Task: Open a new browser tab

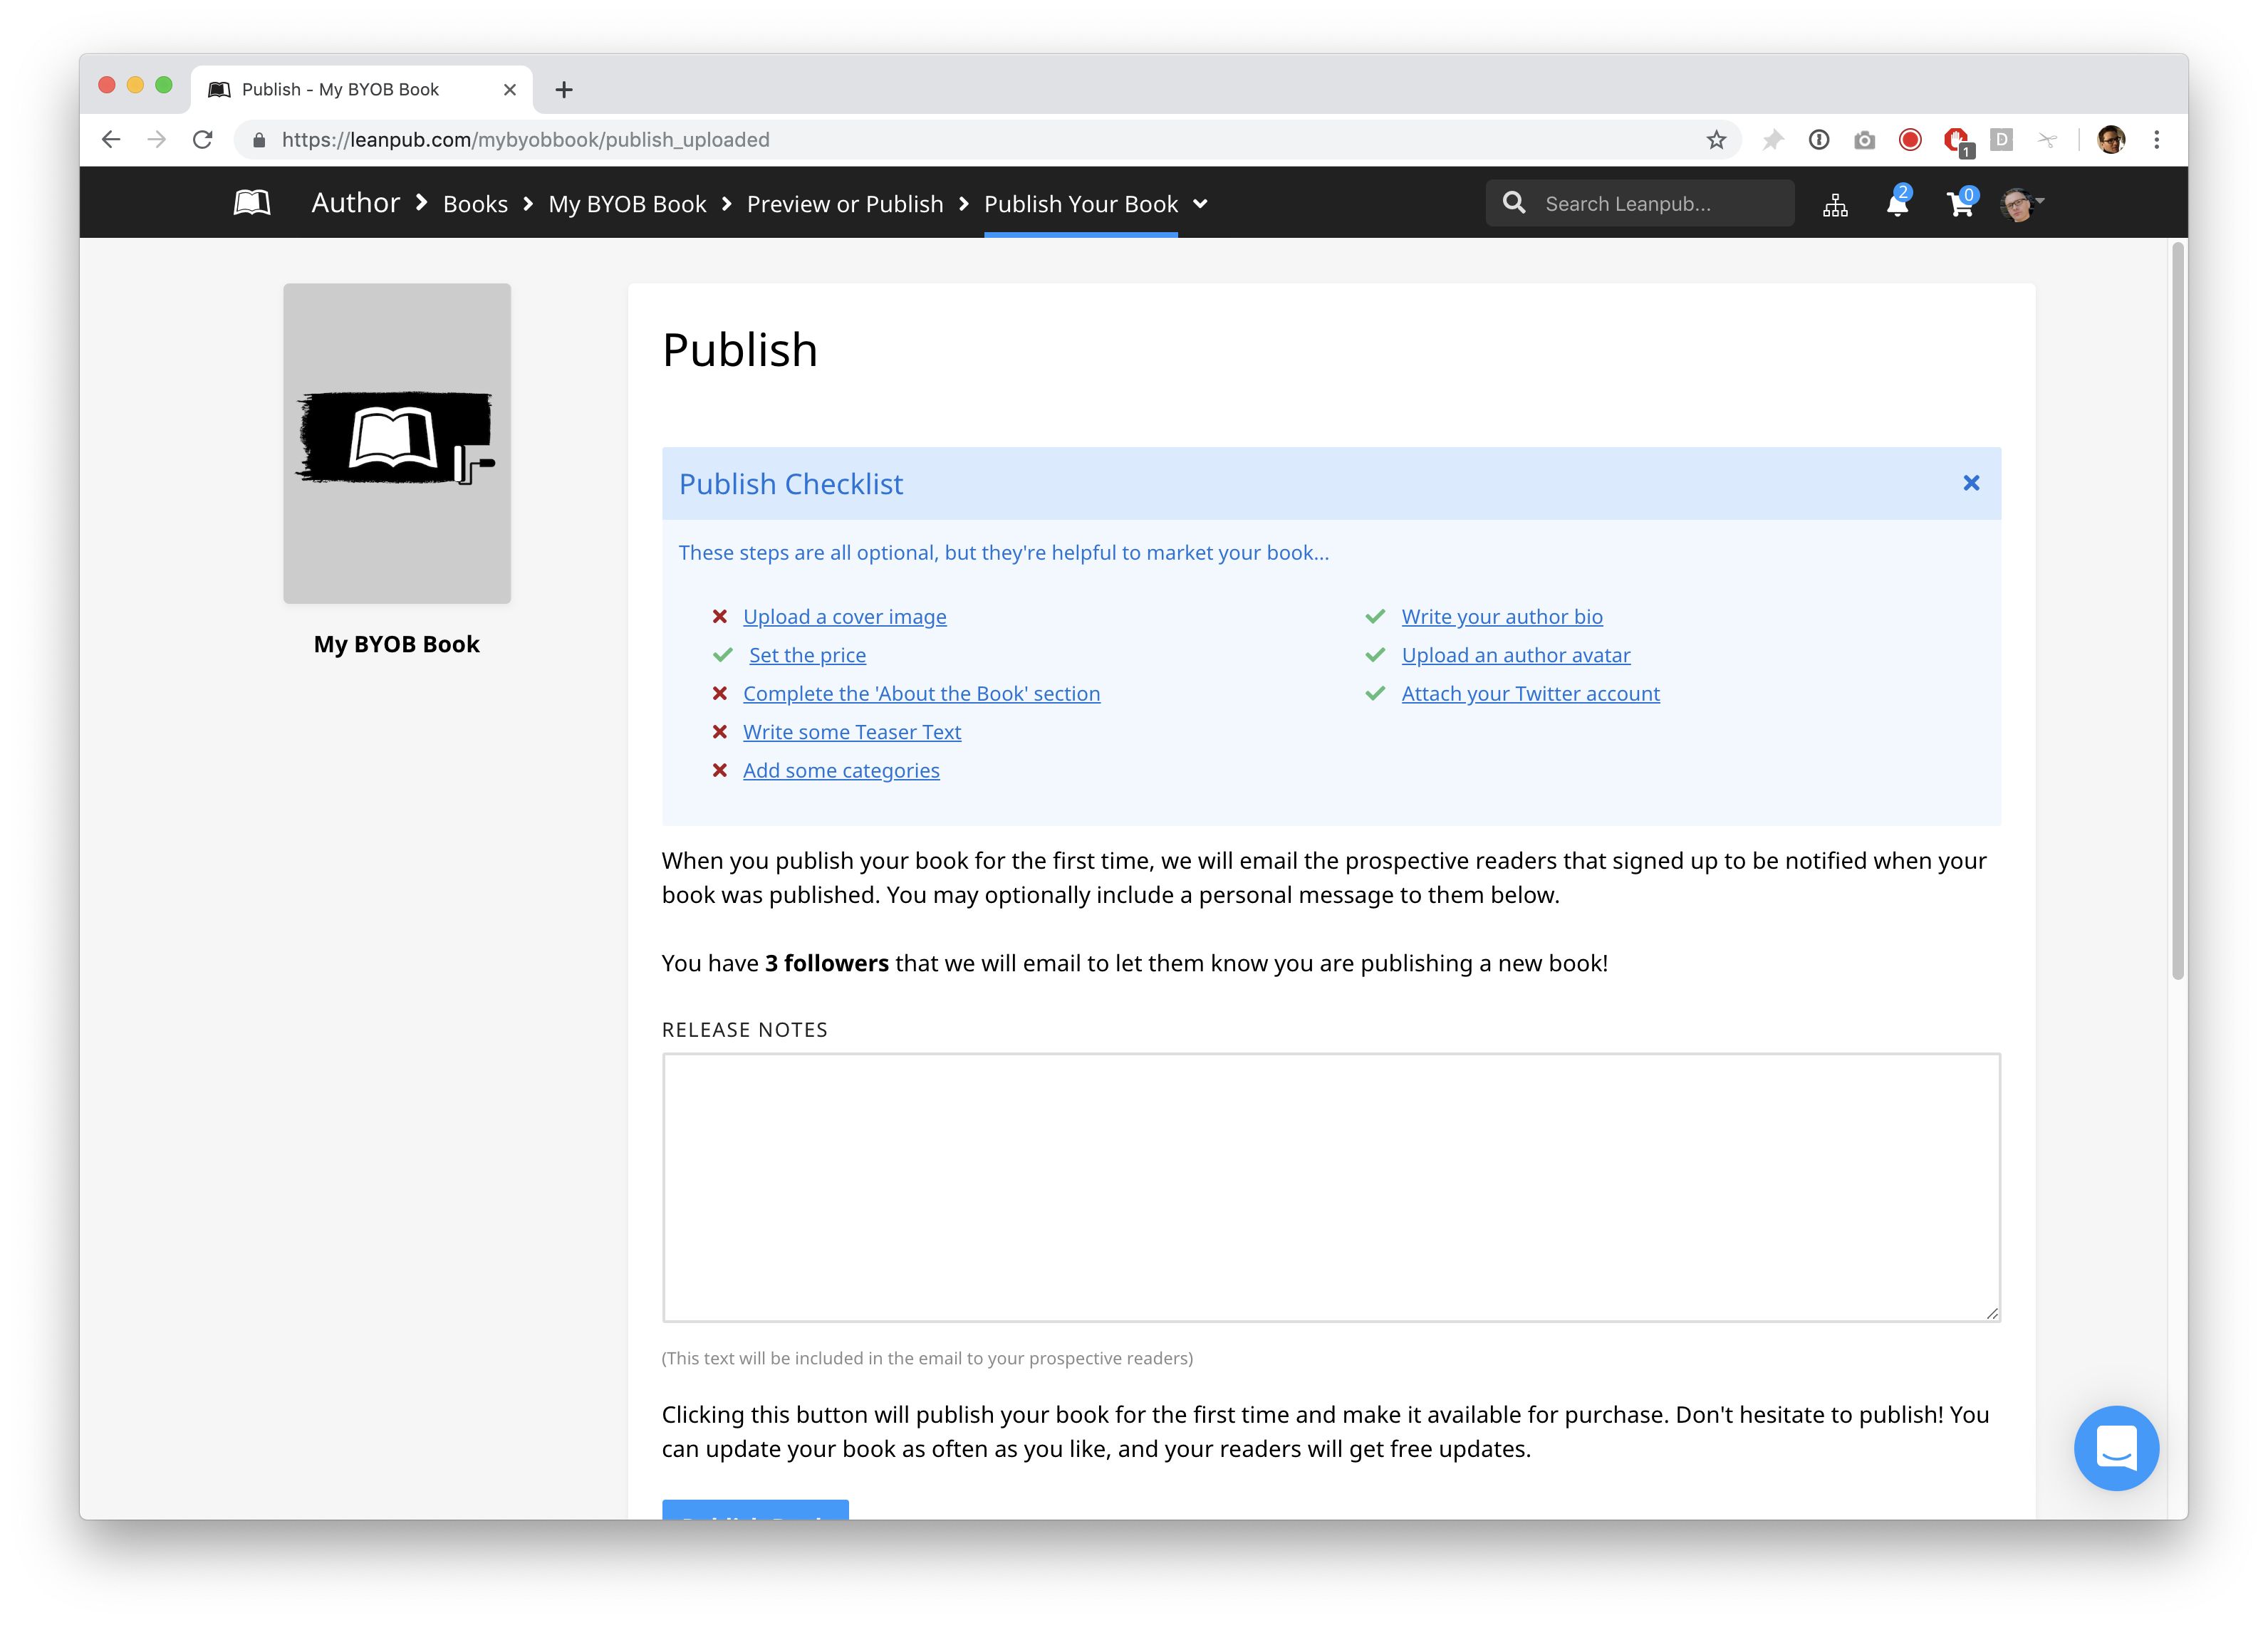Action: [564, 90]
